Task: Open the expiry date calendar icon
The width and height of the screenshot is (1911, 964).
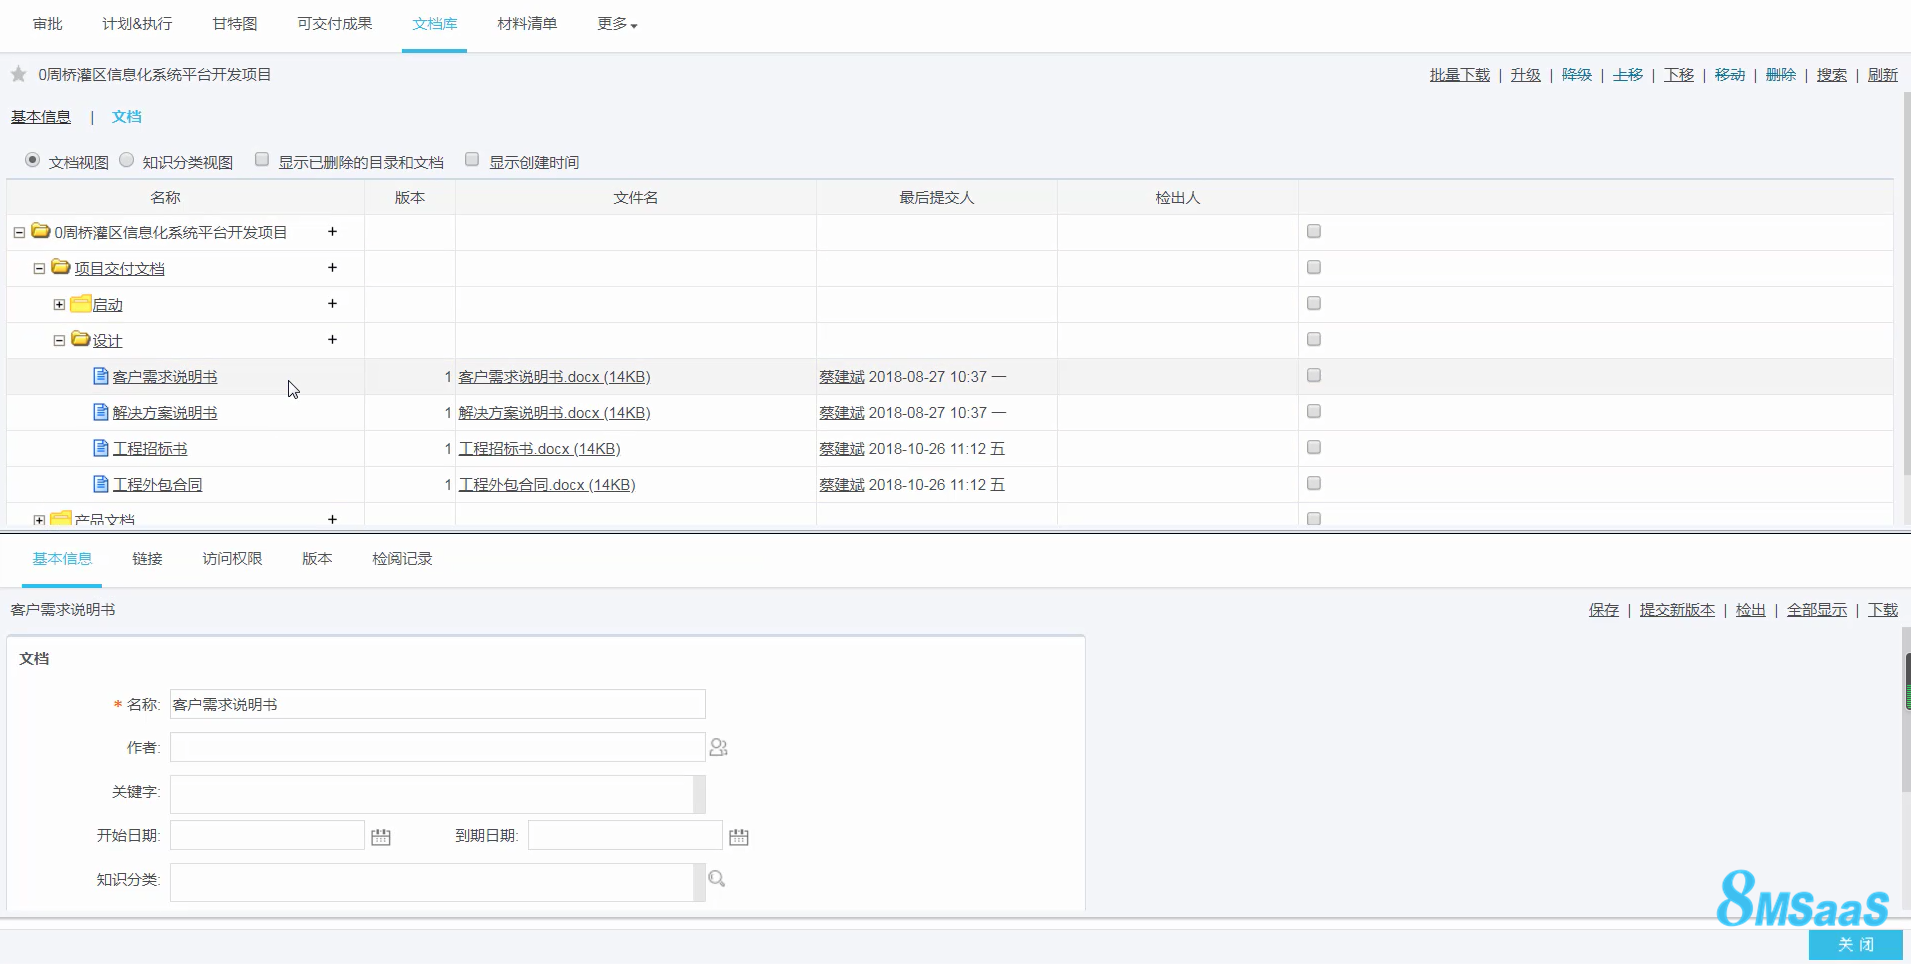Action: [739, 836]
